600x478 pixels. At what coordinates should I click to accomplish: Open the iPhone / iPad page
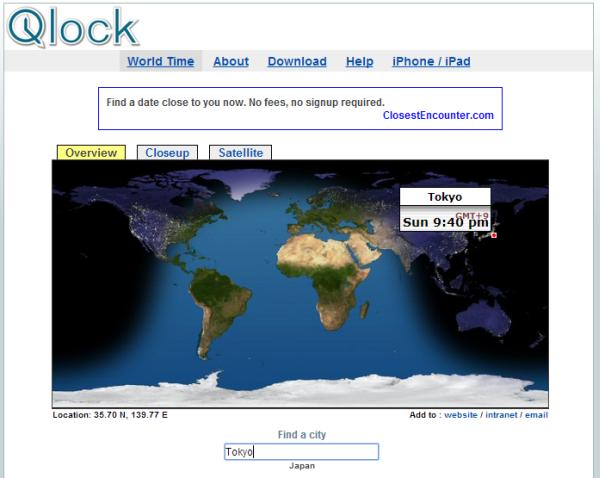pyautogui.click(x=431, y=61)
